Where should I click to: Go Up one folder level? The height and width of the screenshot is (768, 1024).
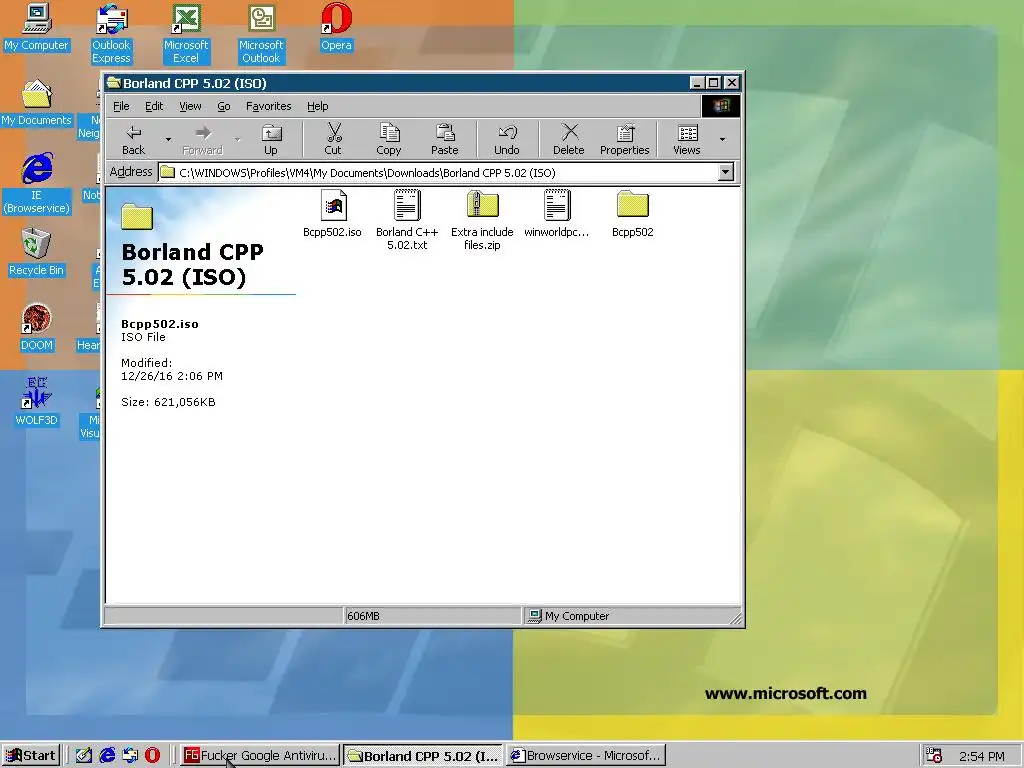tap(271, 140)
